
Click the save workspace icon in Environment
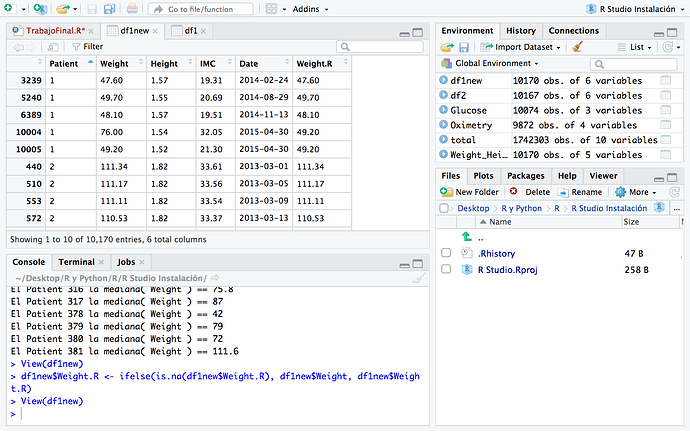point(464,47)
